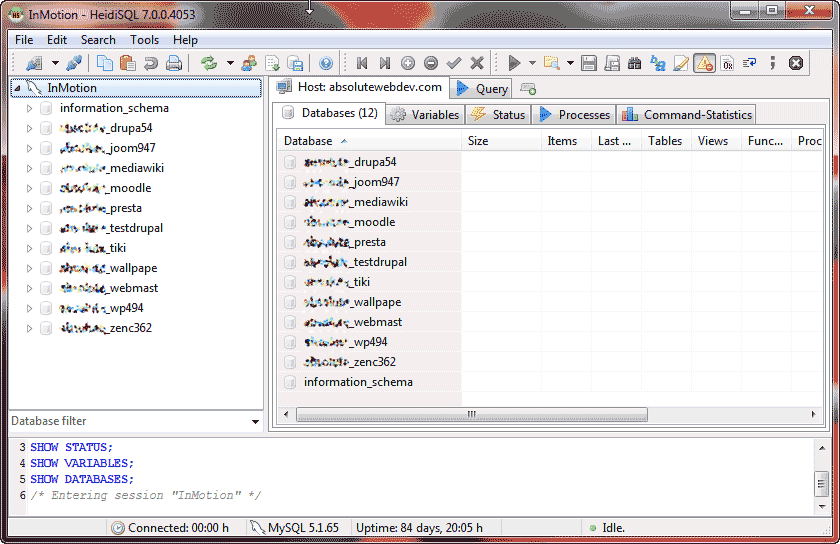840x544 pixels.
Task: Click the blue help question icon
Action: [326, 63]
